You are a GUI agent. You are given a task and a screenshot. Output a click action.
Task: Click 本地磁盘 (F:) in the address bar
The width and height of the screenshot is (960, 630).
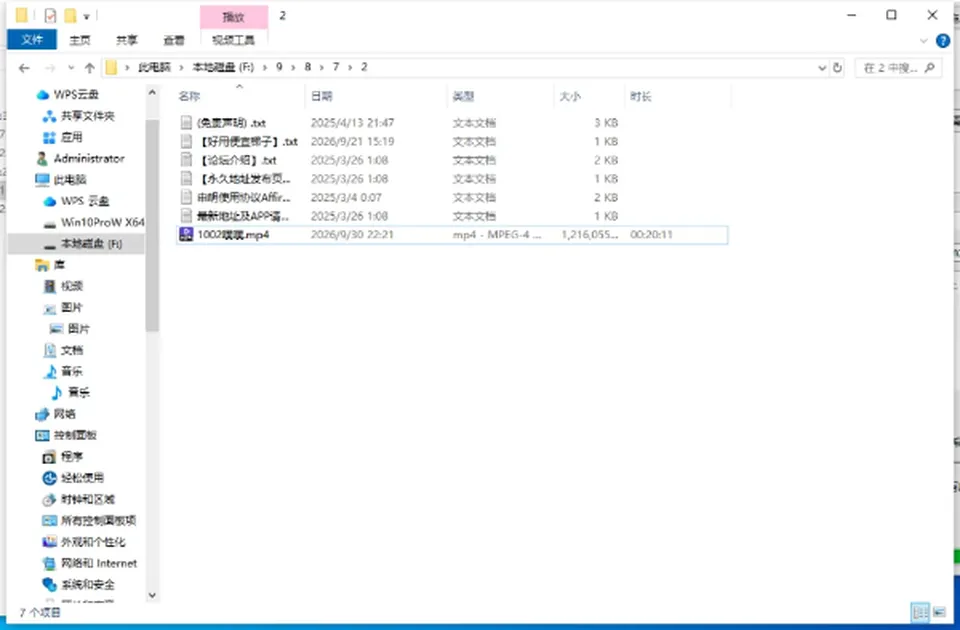[x=223, y=67]
